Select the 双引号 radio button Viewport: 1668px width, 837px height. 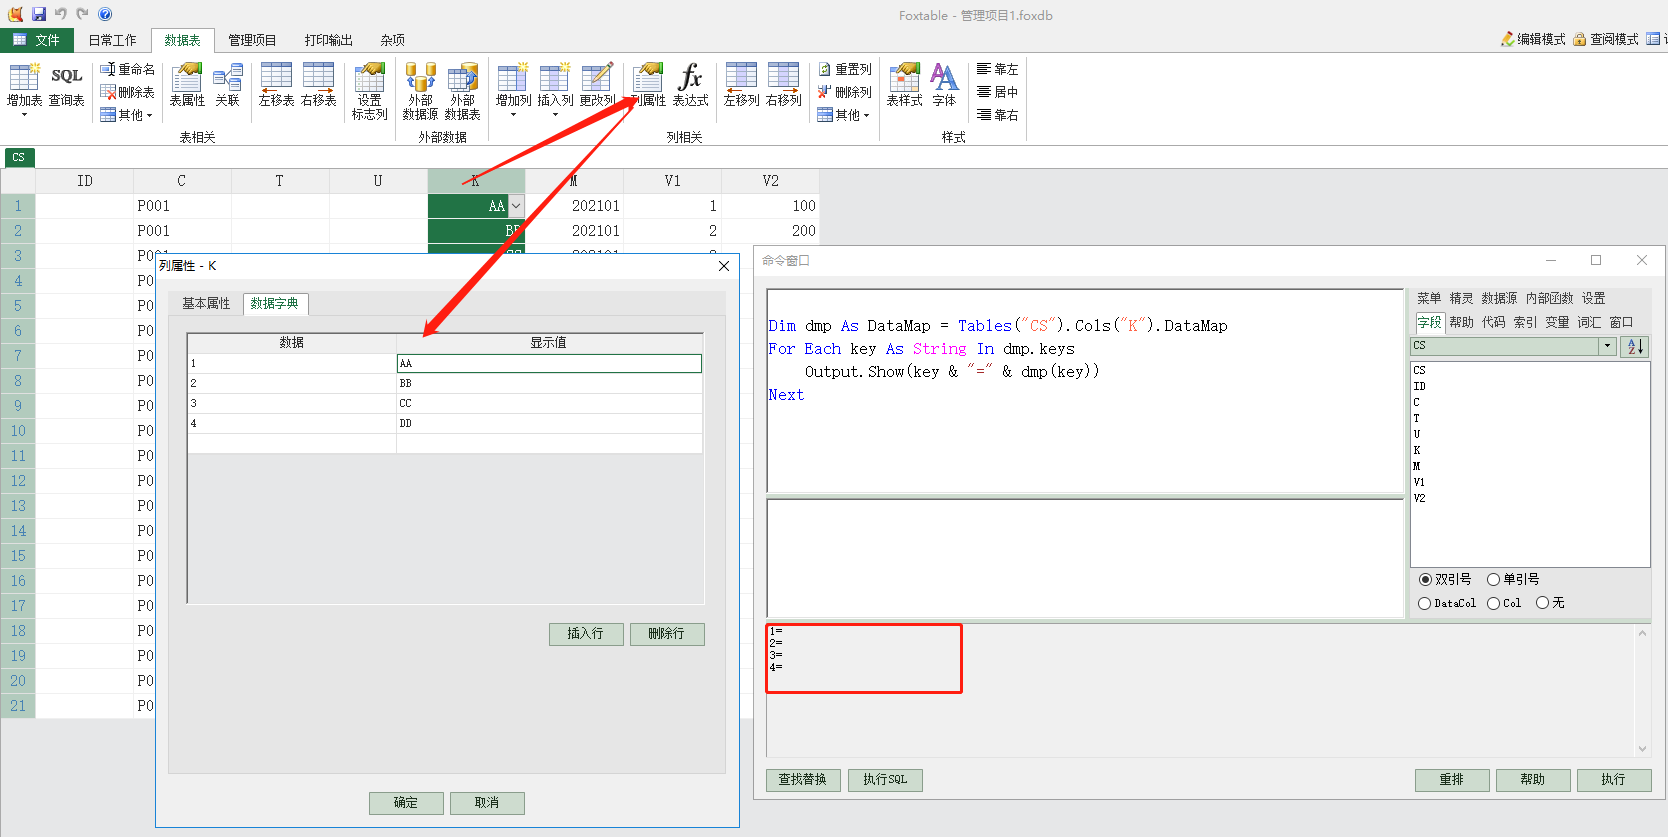pyautogui.click(x=1445, y=579)
